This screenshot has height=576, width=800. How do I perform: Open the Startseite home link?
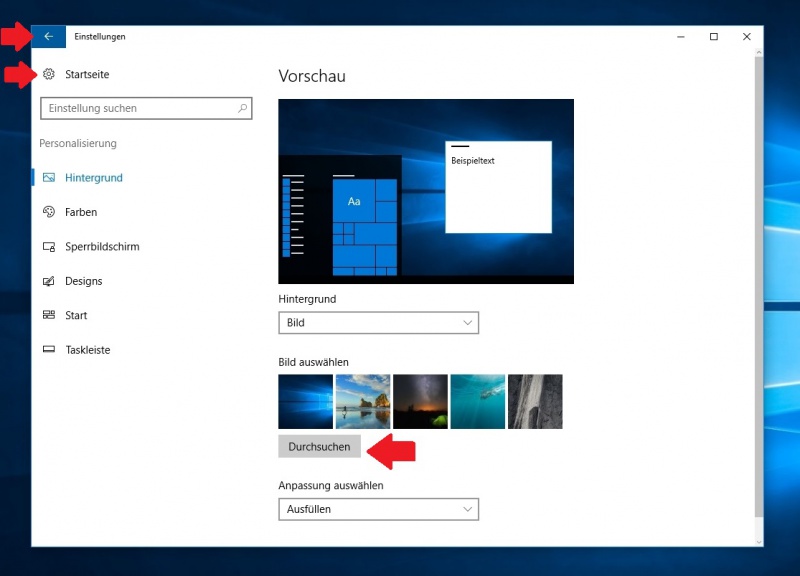87,74
